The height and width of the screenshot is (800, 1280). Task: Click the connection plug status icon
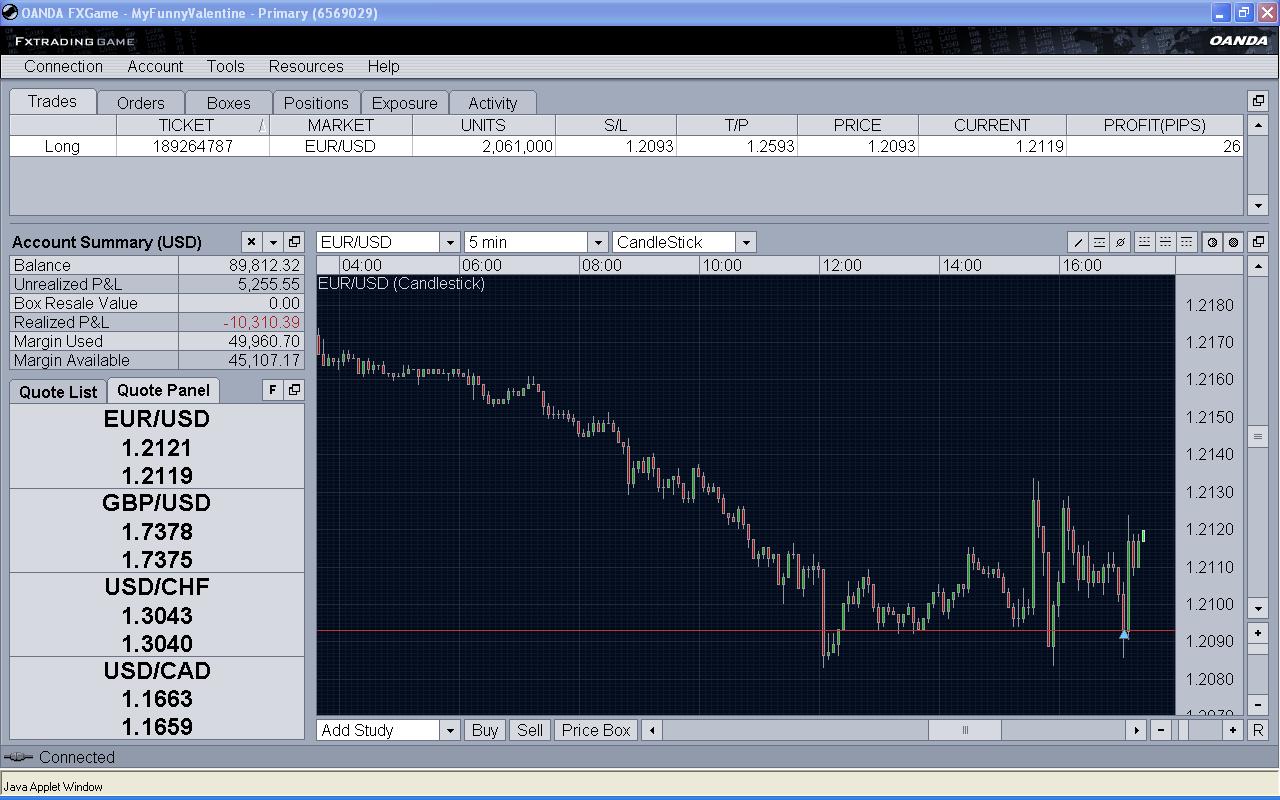click(x=18, y=757)
